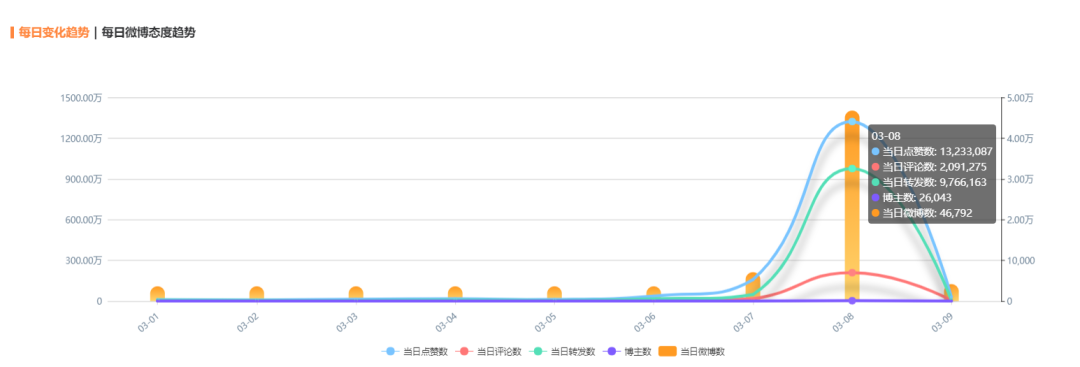Click the blue 当日点赞数 legend marker icon
Viewport: 1080px width, 367px height.
[x=391, y=351]
